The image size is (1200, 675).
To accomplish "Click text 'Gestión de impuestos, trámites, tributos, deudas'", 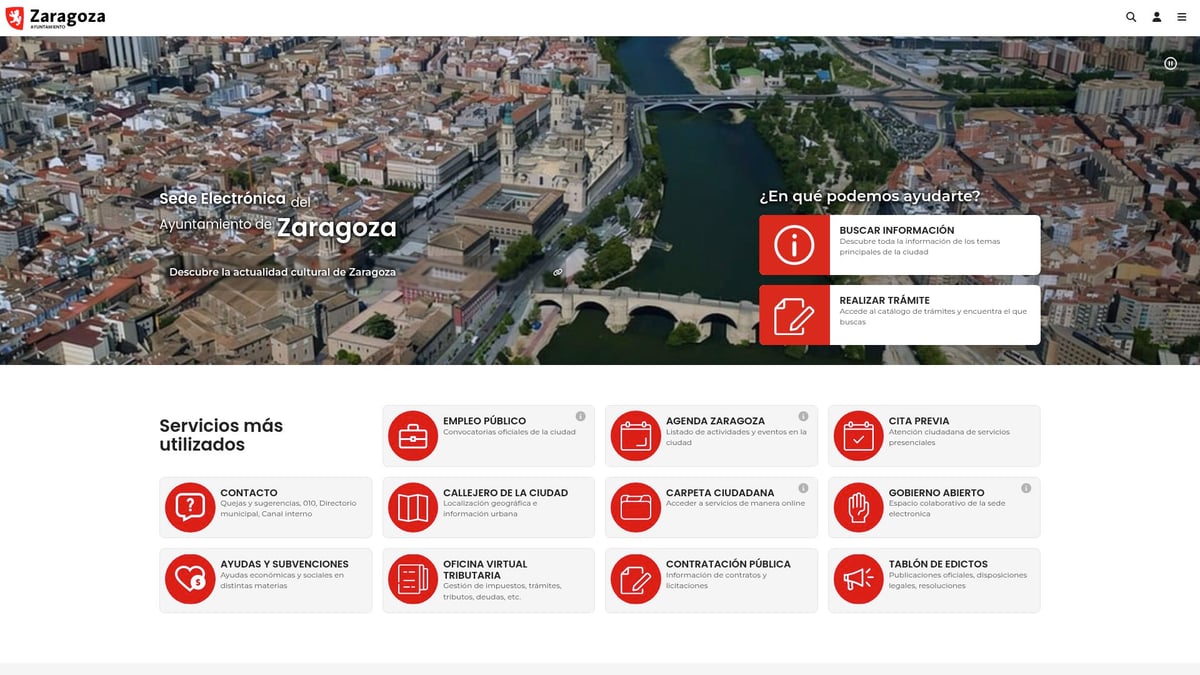I will coord(502,591).
